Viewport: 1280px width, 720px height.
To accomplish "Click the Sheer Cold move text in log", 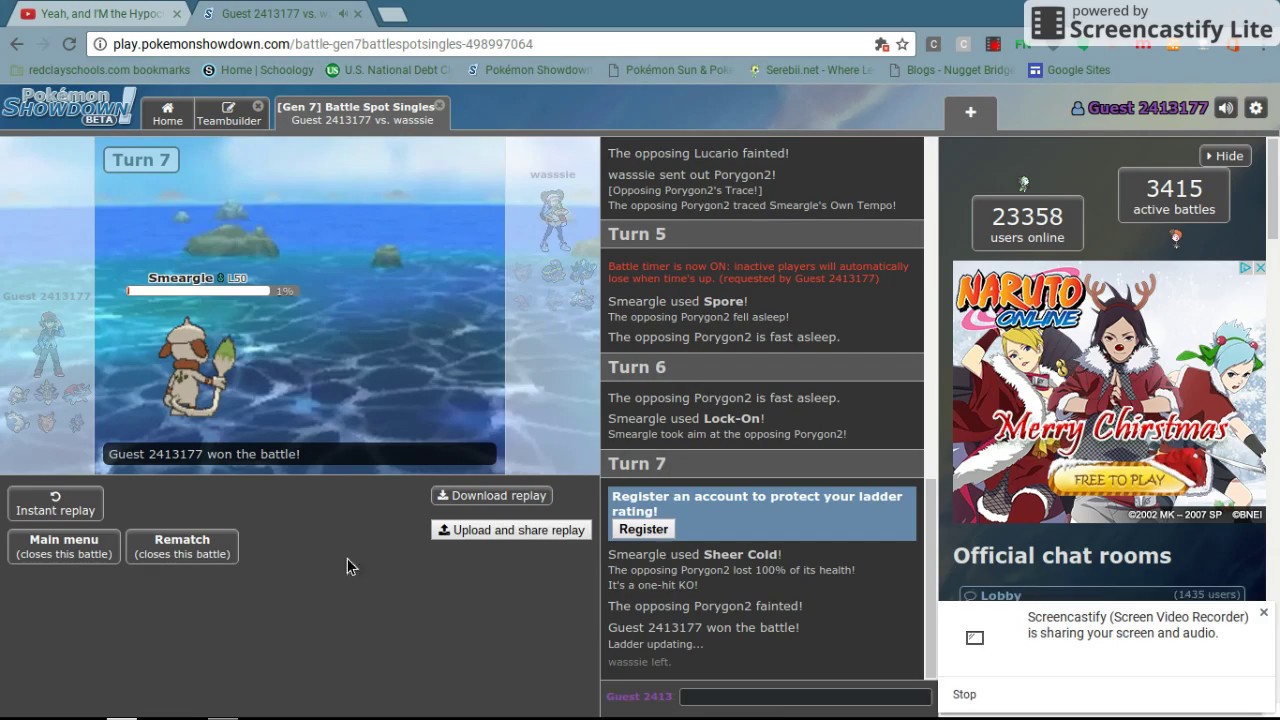I will 740,554.
